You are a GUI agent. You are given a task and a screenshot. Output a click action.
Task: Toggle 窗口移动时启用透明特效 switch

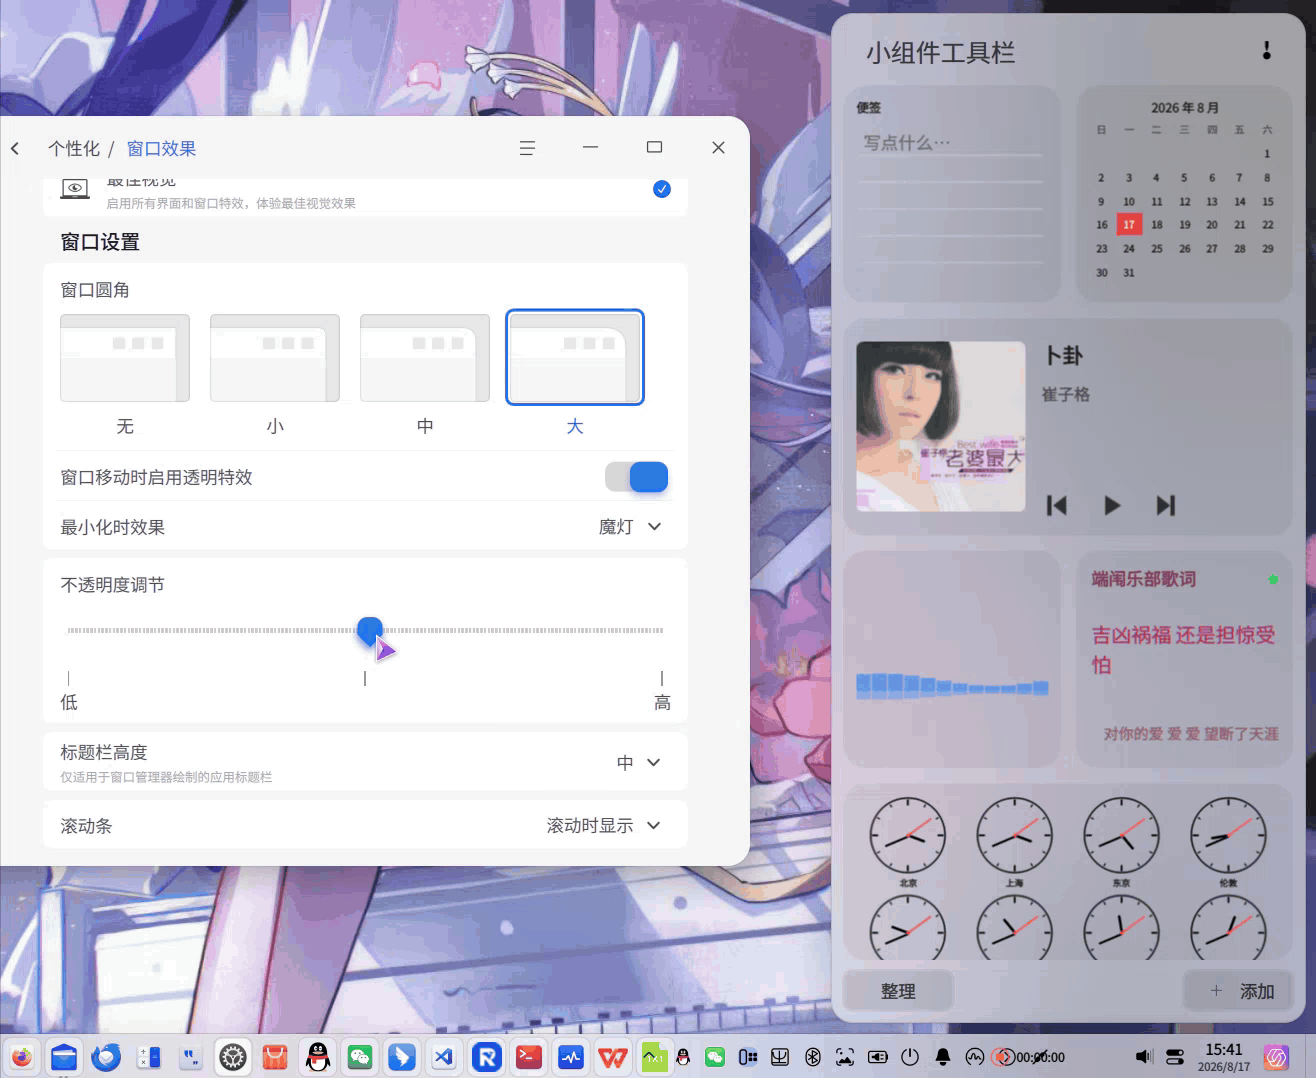(637, 477)
